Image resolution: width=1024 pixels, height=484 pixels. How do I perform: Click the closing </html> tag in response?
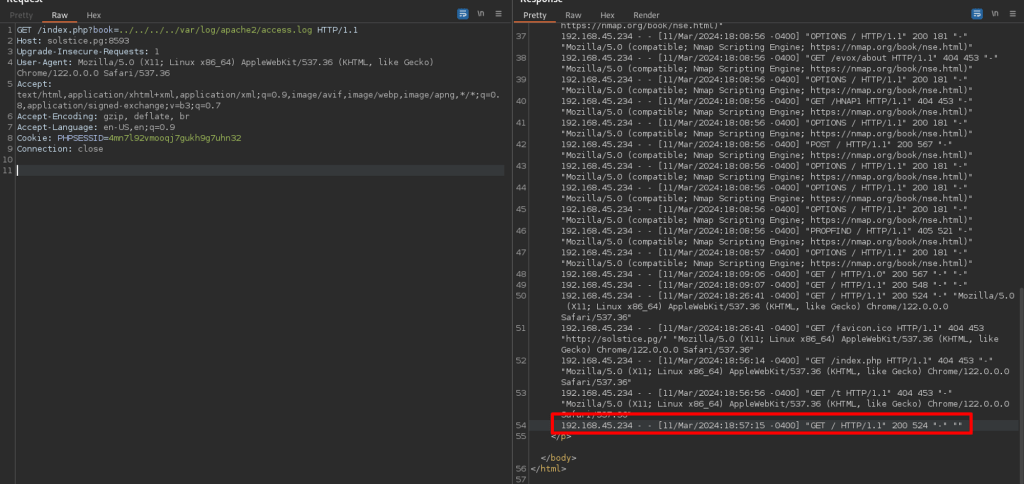click(x=548, y=468)
